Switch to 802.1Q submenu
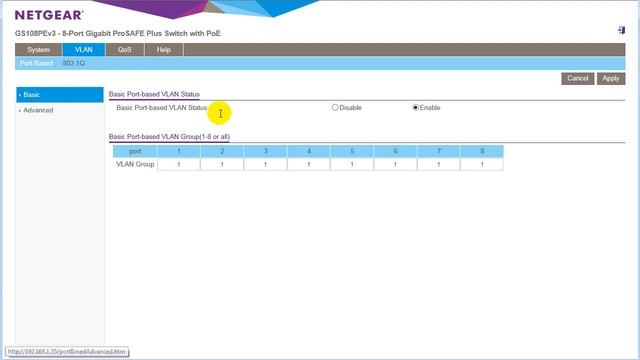Viewport: 640px width, 360px height. point(73,63)
